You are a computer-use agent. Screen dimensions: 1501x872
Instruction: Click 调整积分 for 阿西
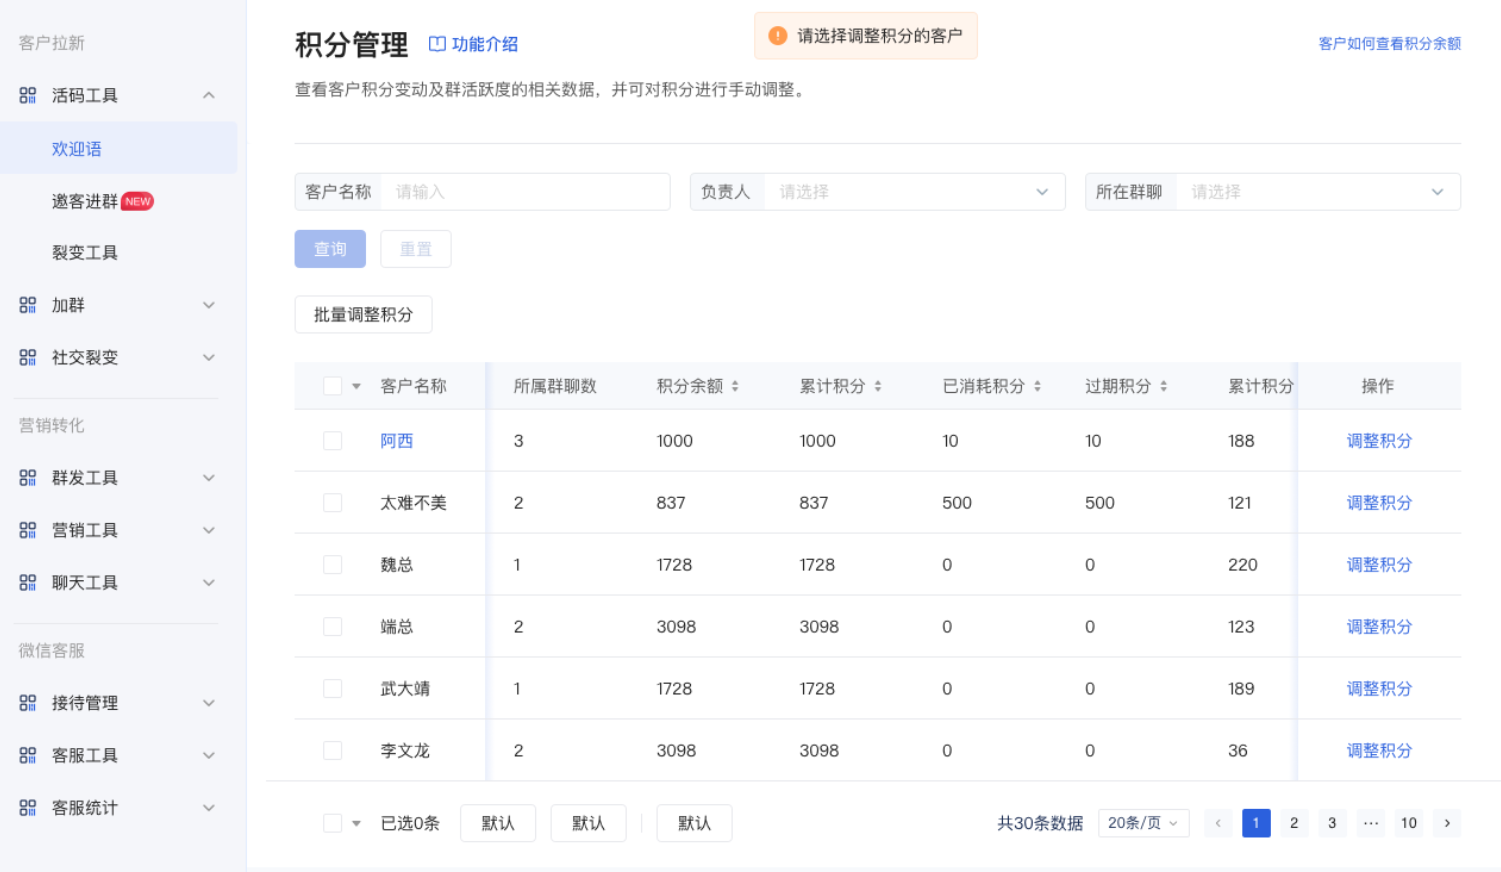1379,441
